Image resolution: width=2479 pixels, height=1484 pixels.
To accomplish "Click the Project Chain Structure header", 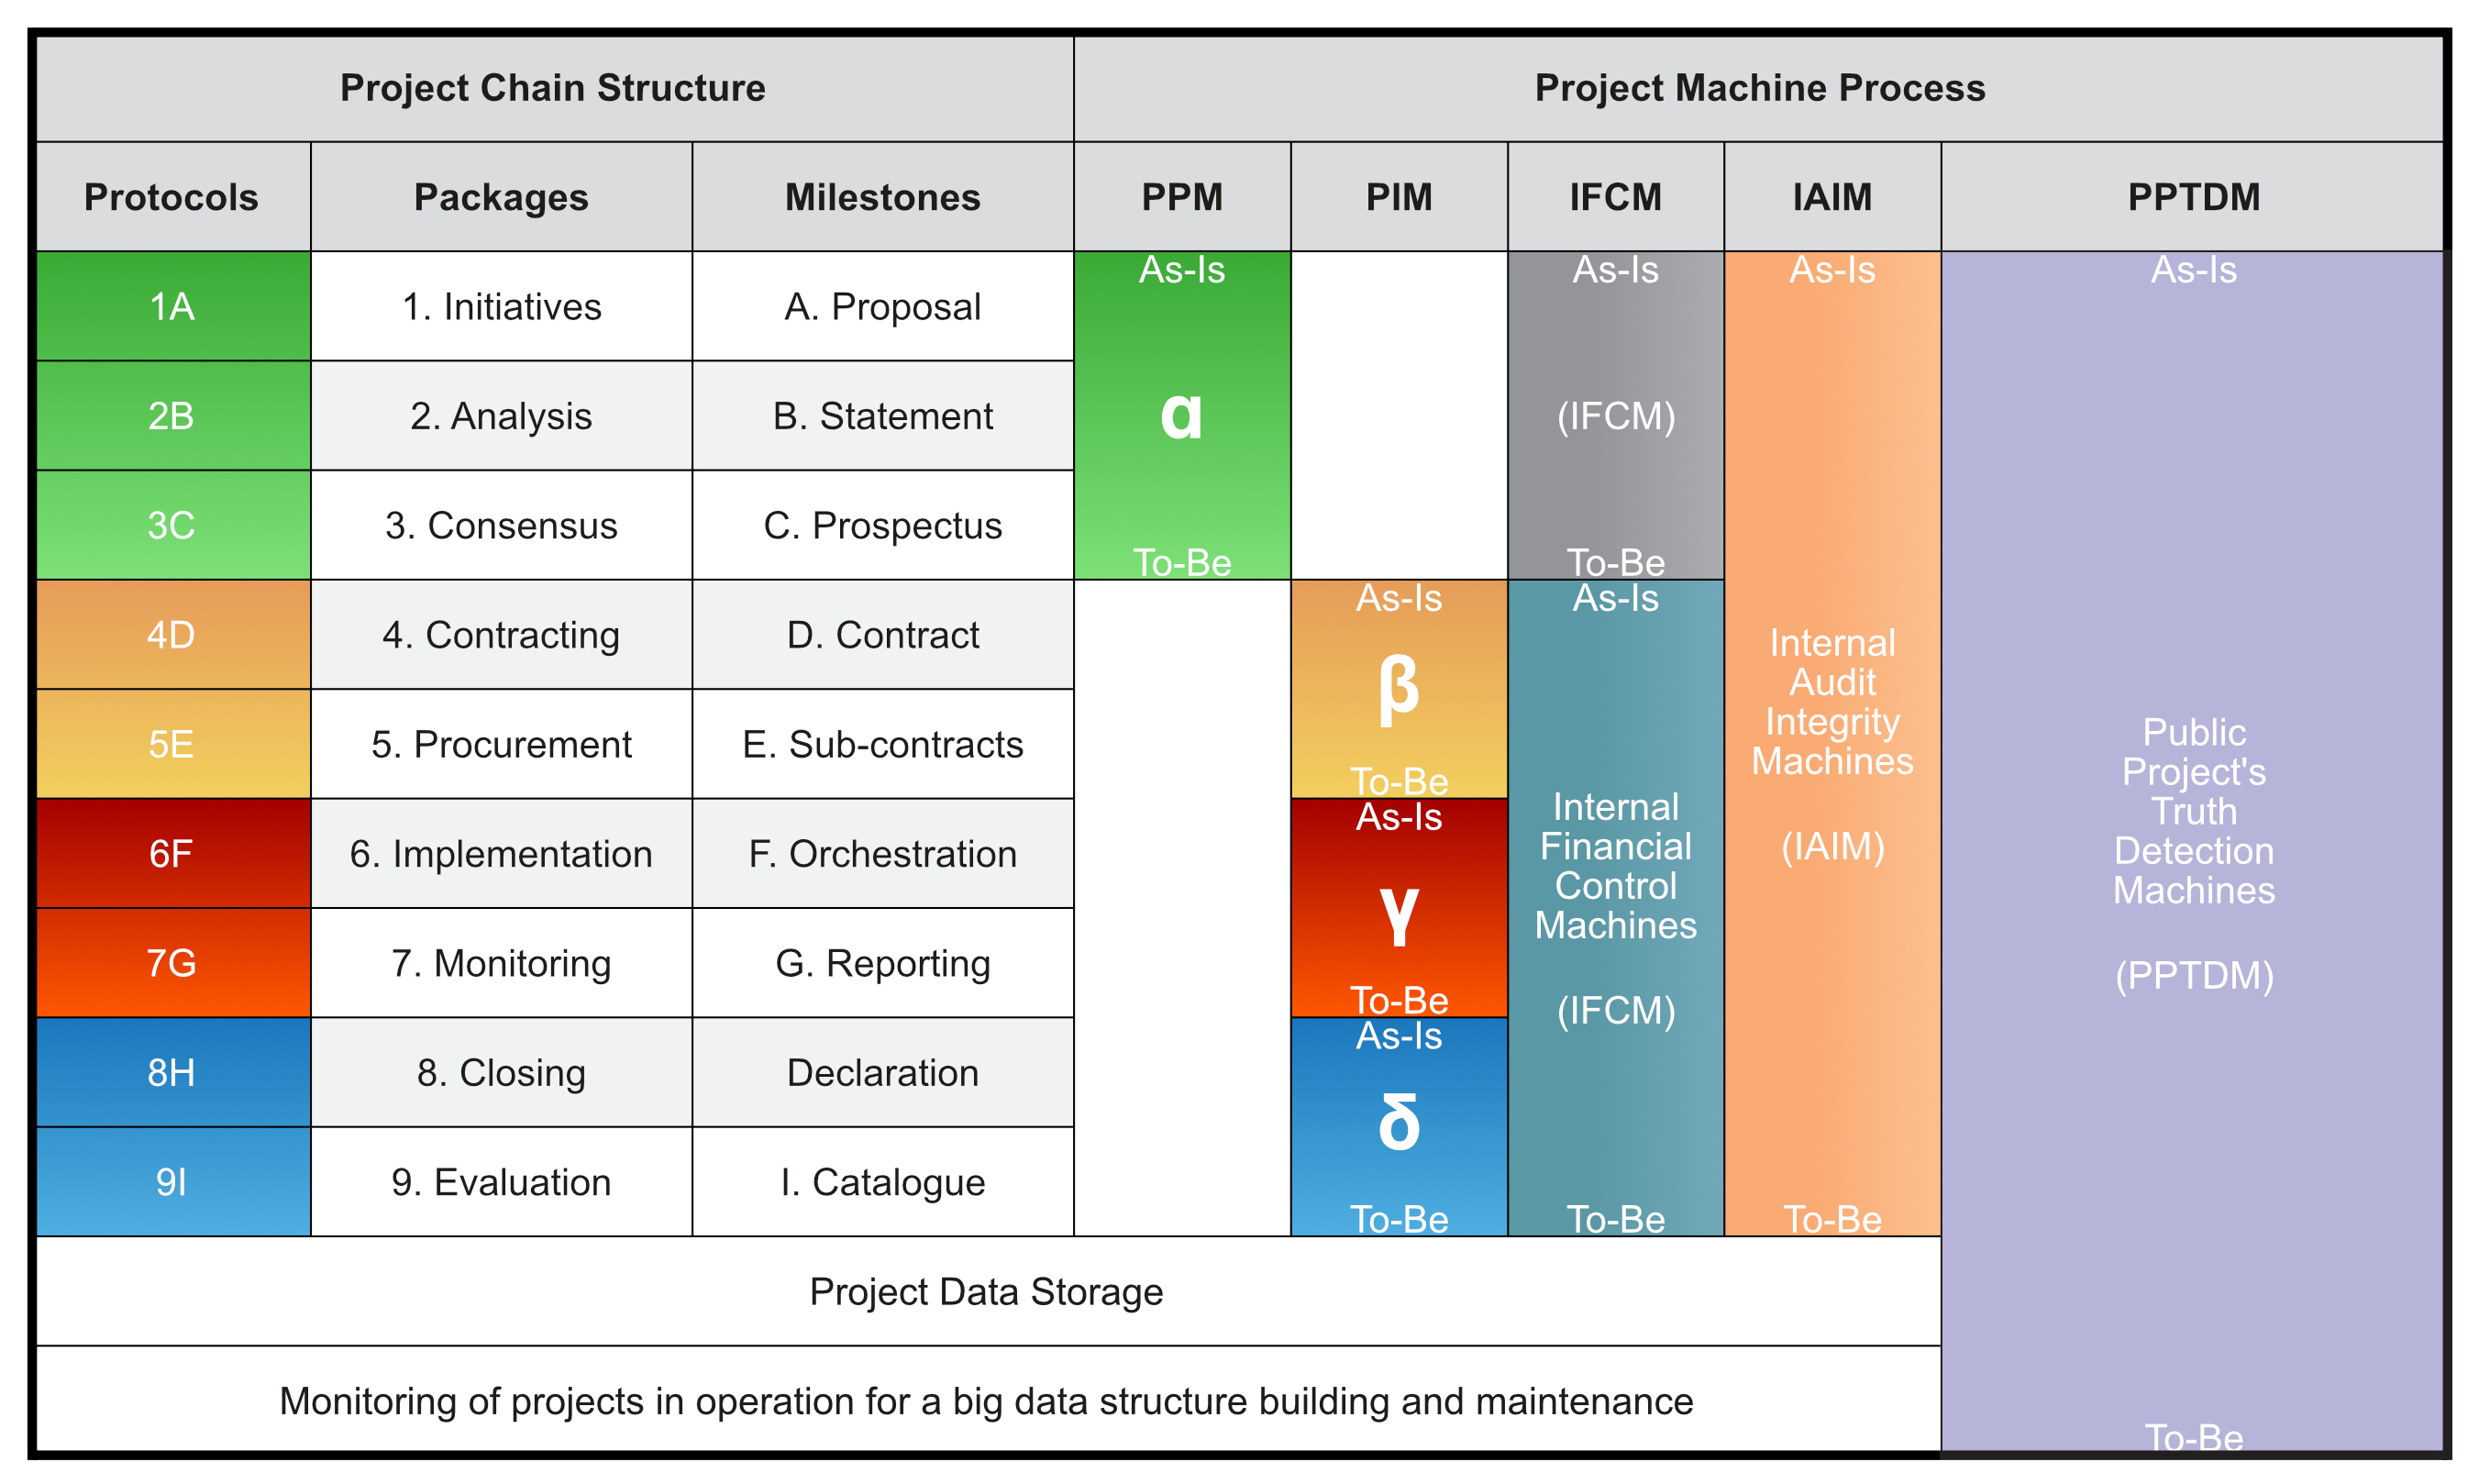I will point(554,89).
